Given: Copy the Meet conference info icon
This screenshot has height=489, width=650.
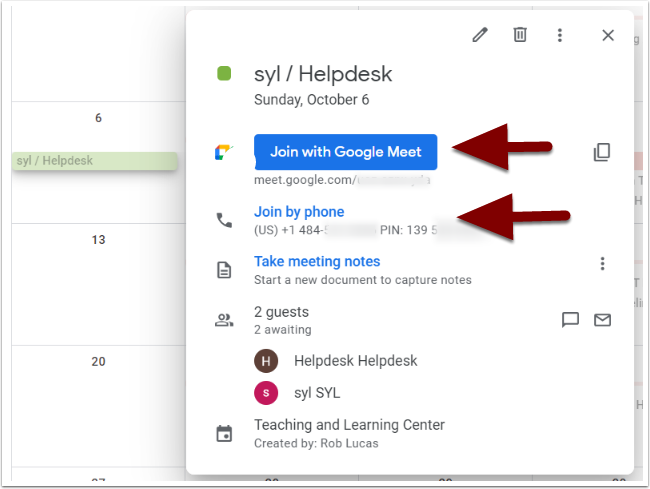Looking at the screenshot, I should pos(601,152).
